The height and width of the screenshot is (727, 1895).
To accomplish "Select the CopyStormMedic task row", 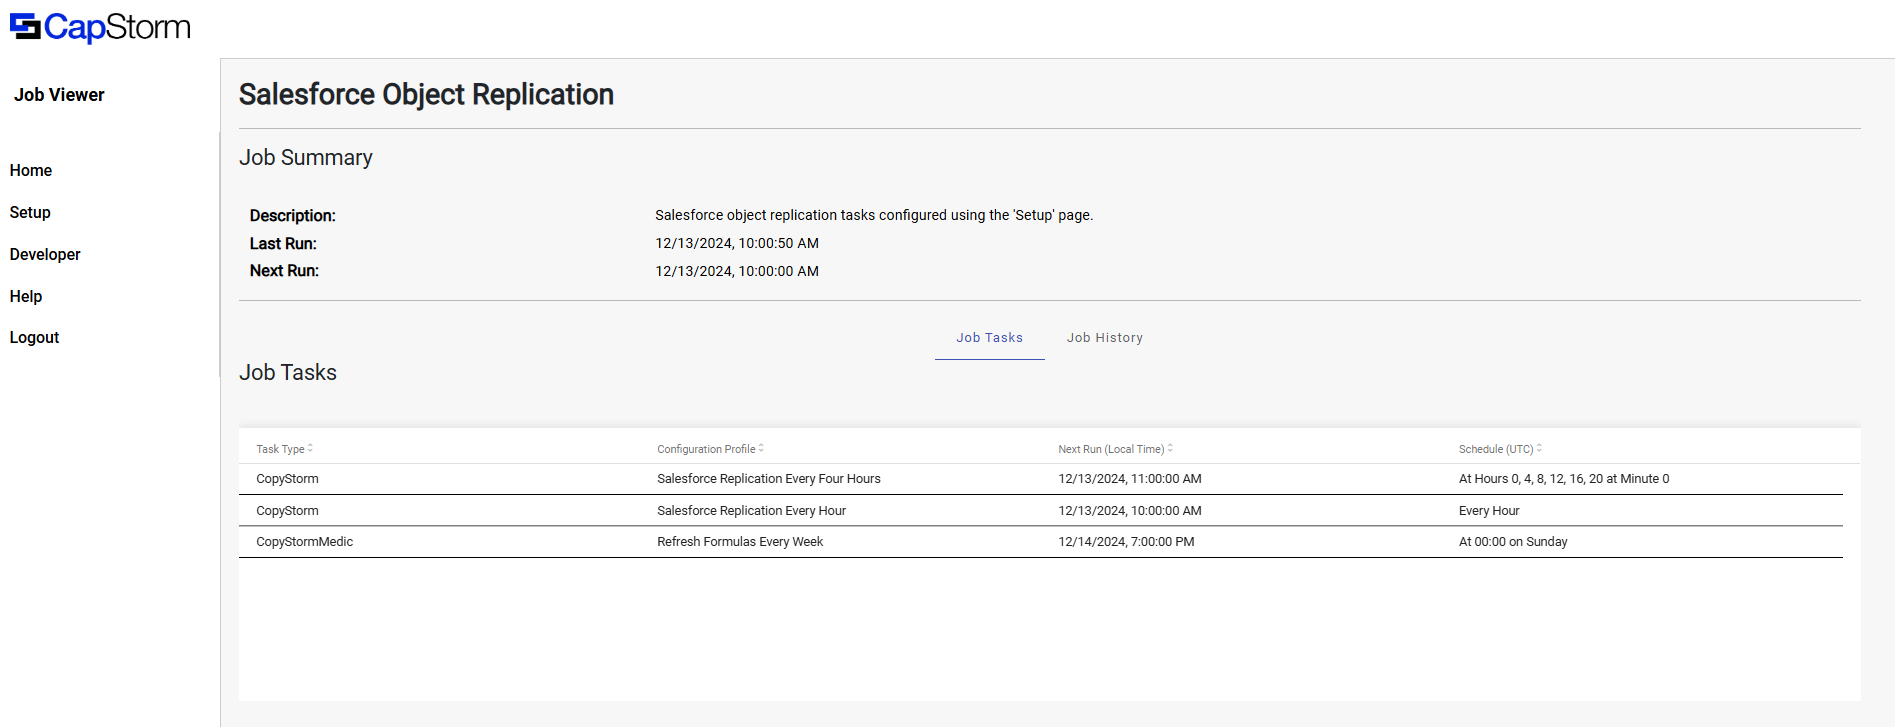I will pos(1040,542).
